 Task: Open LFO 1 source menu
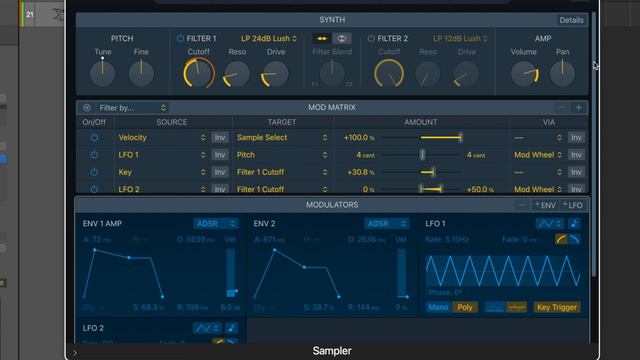(x=162, y=155)
